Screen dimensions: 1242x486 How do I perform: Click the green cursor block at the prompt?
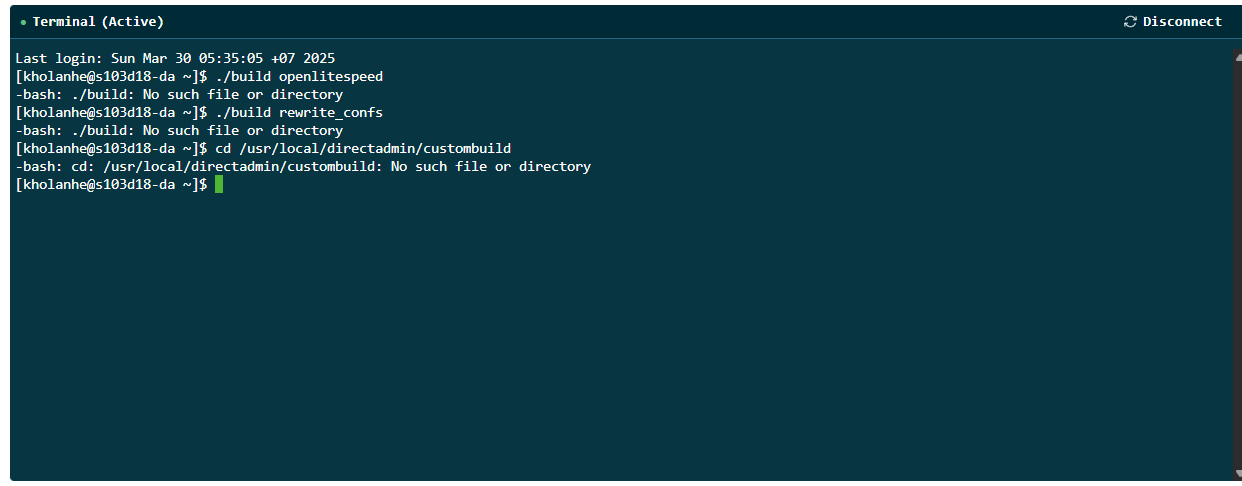219,185
